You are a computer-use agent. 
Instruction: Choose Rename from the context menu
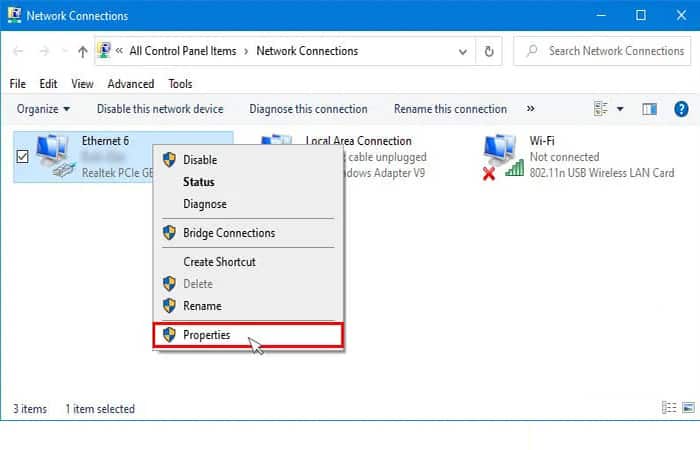click(x=248, y=306)
